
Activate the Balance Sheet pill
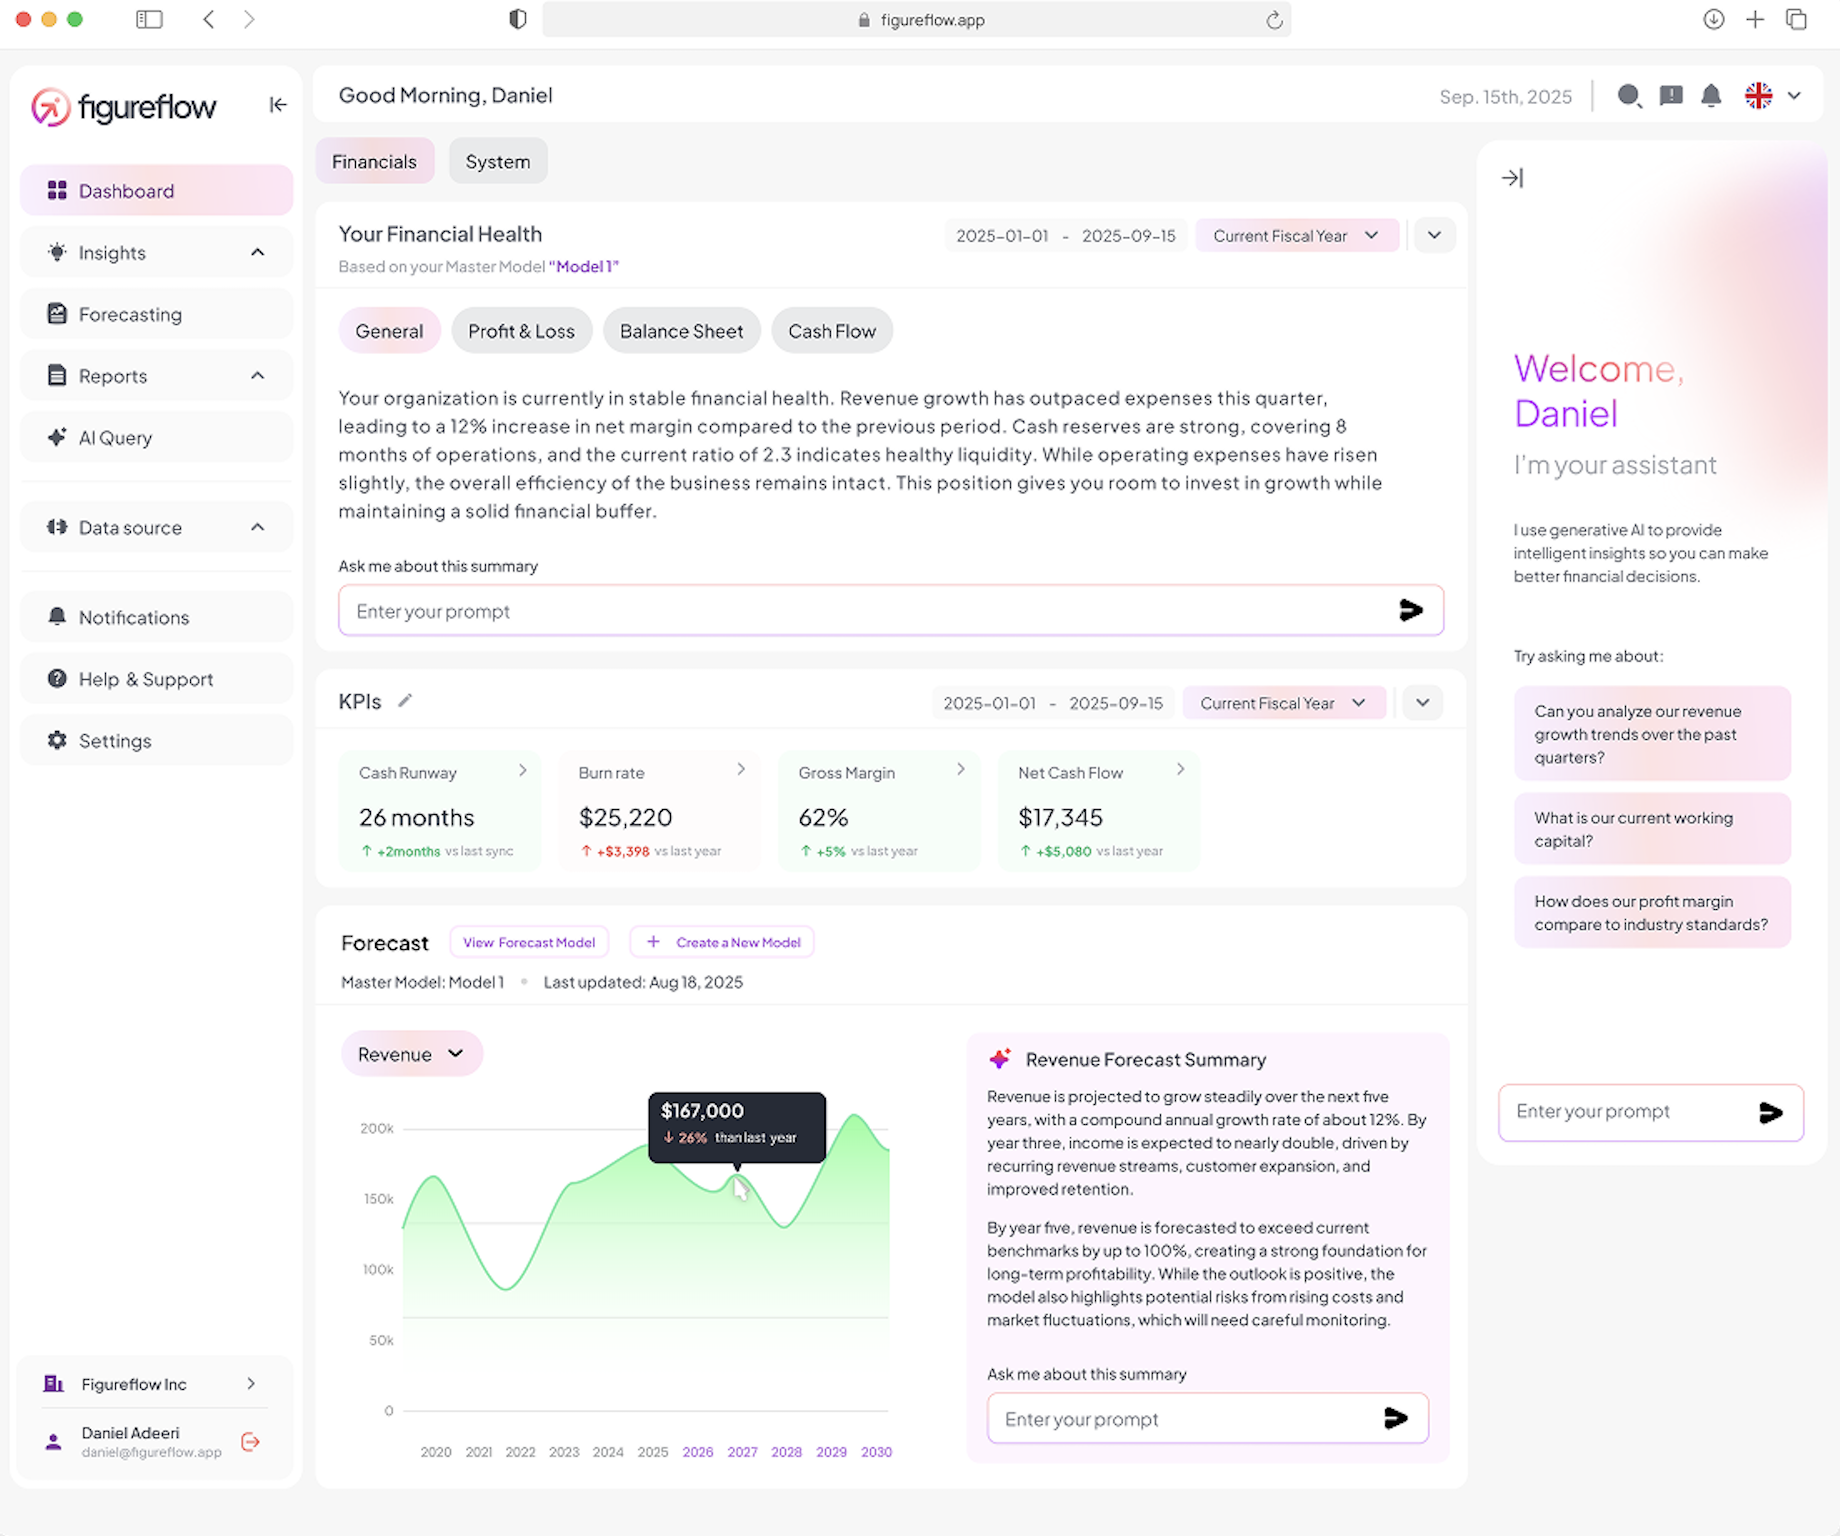coord(681,330)
